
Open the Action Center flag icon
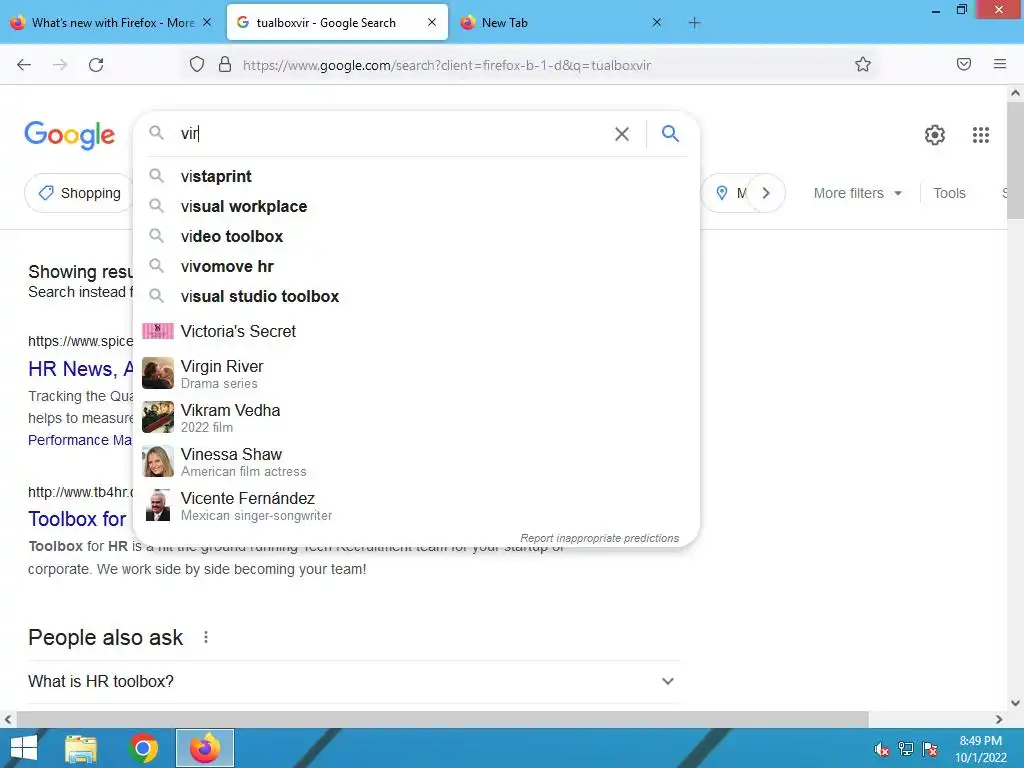coord(930,749)
